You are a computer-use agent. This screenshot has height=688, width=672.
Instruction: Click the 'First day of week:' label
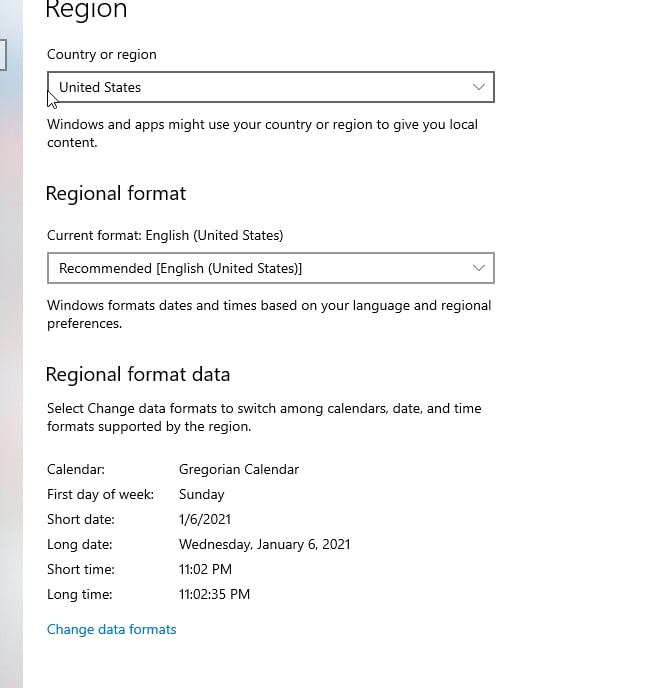[x=100, y=494]
